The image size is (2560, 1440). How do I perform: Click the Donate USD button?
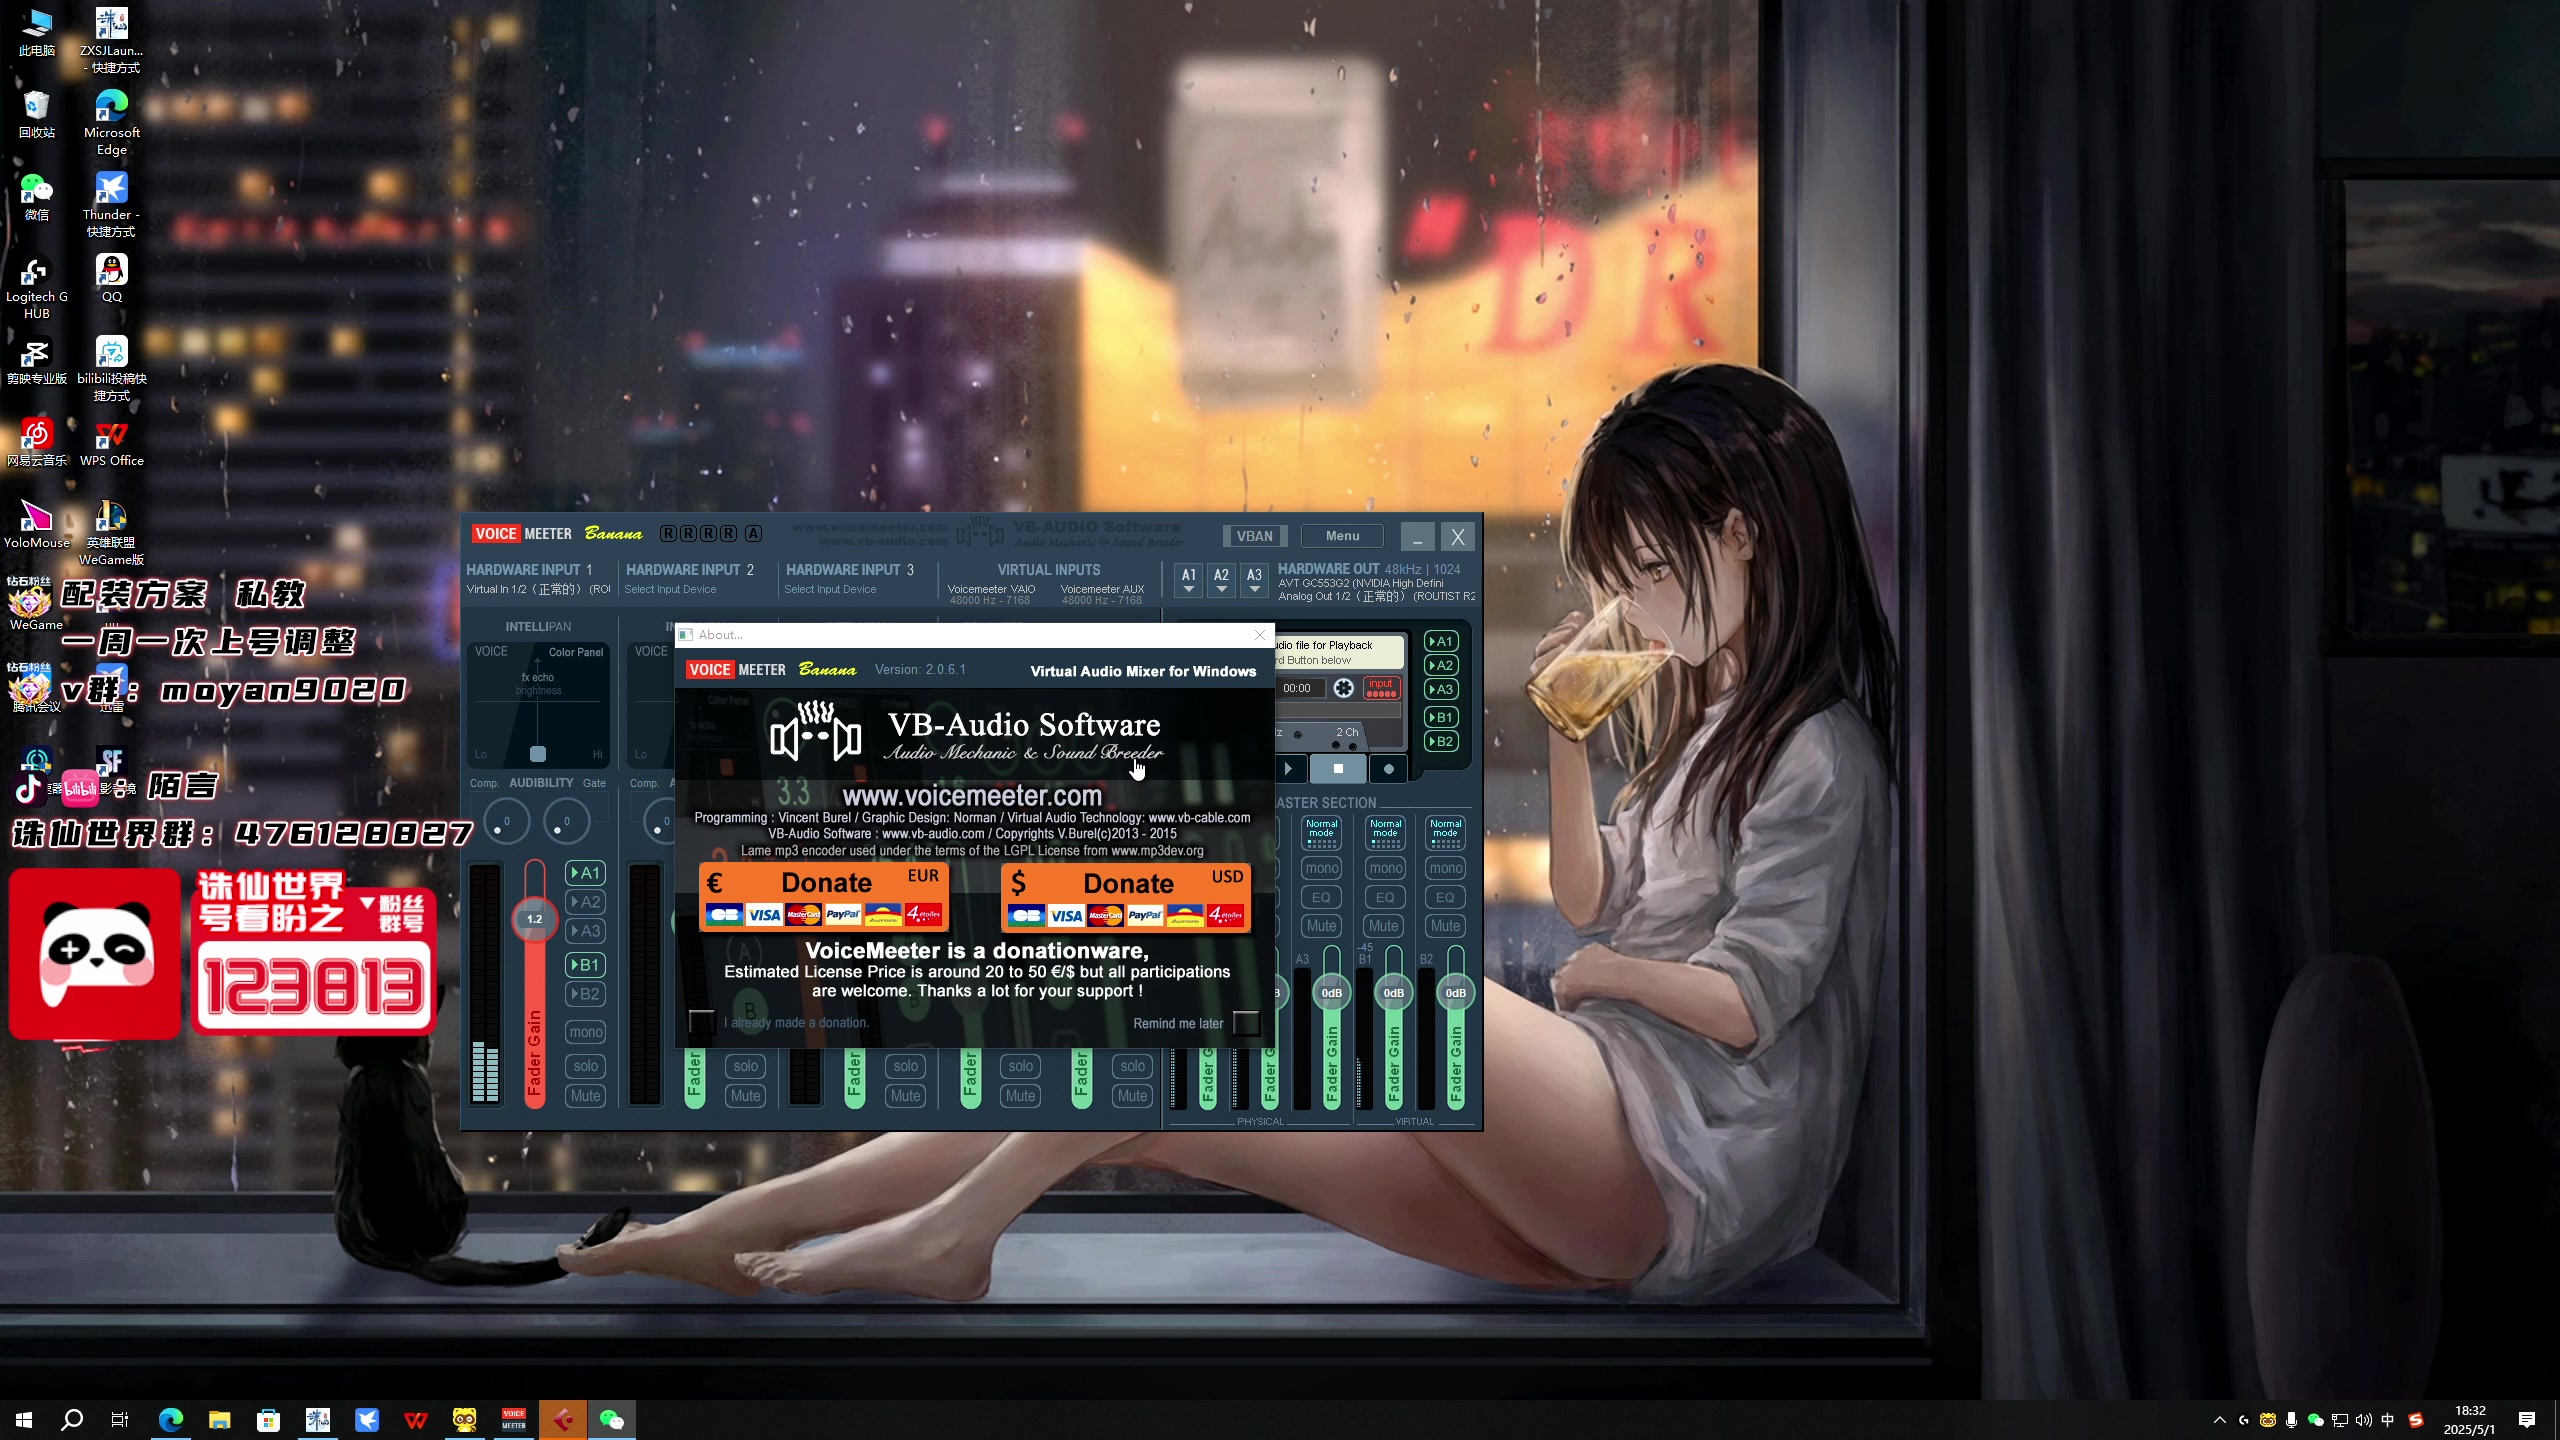[x=1126, y=896]
